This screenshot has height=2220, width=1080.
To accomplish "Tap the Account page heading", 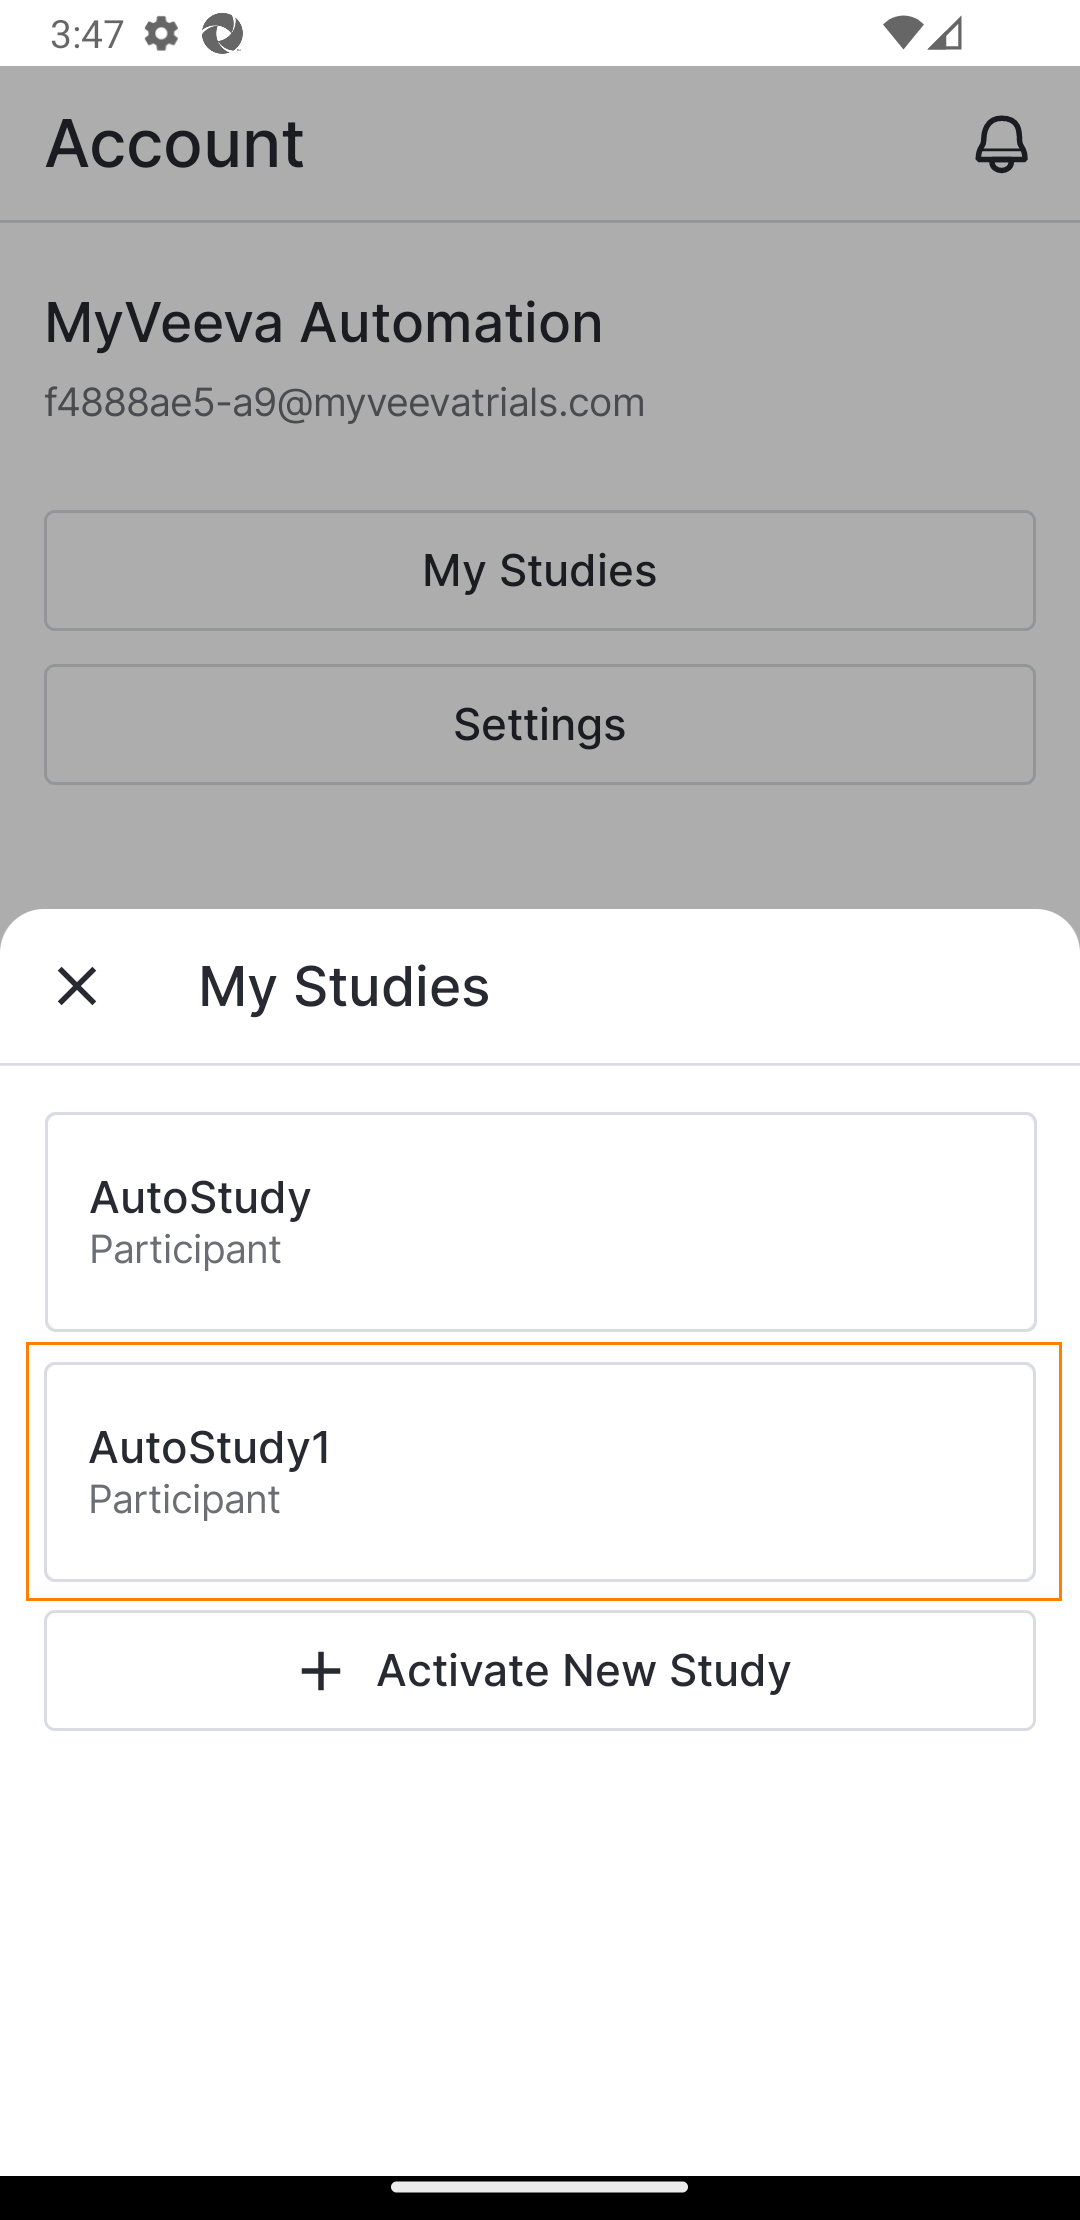I will (175, 143).
